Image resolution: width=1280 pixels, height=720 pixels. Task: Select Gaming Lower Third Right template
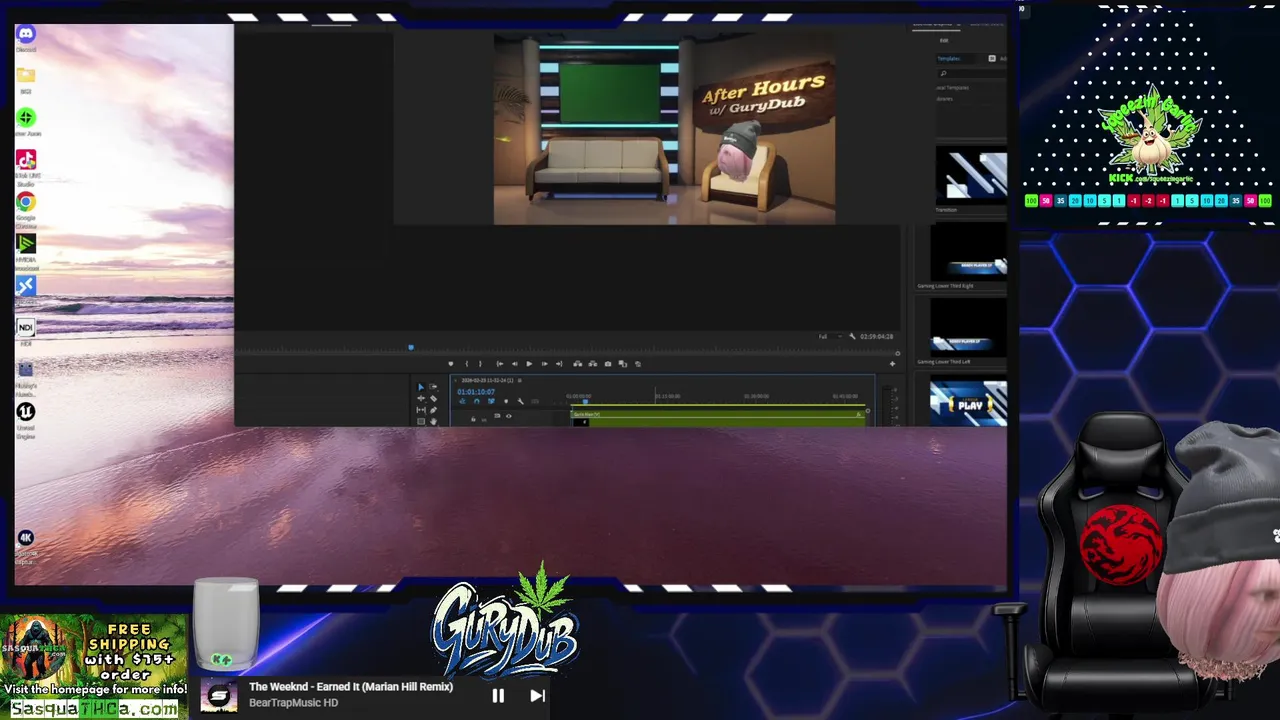[968, 251]
